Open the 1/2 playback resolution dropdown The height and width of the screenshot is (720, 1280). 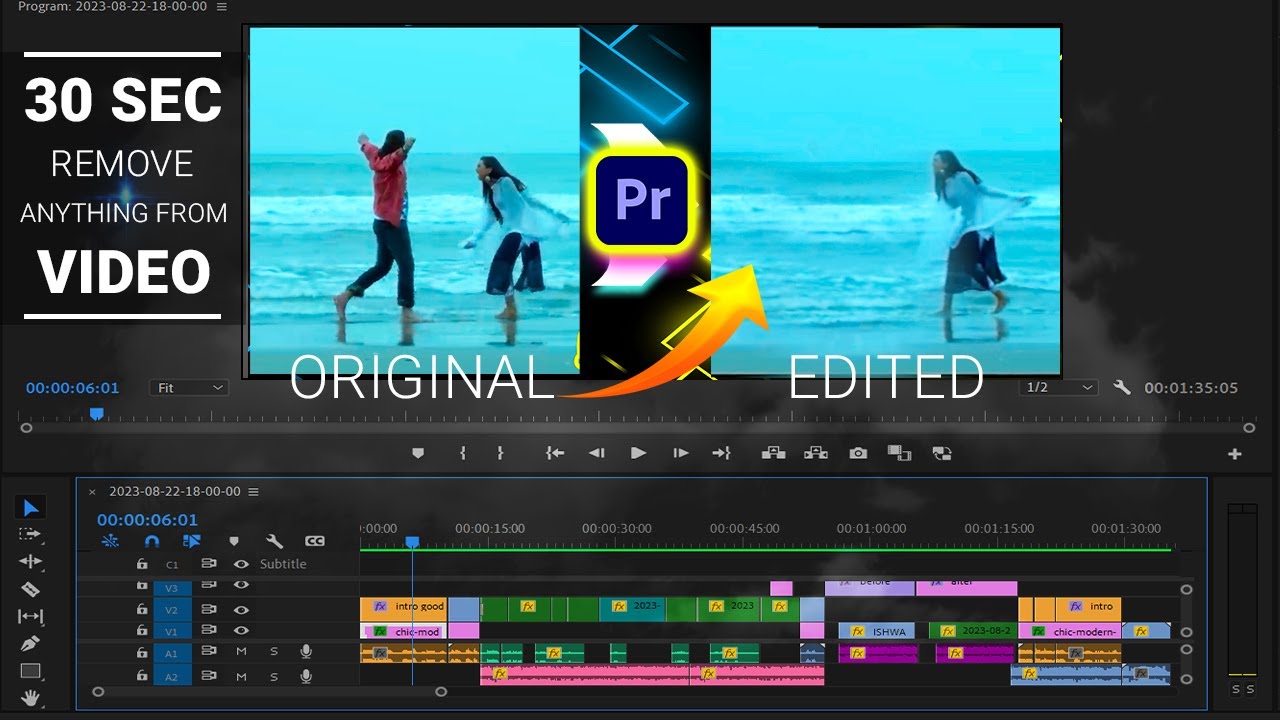tap(1059, 387)
